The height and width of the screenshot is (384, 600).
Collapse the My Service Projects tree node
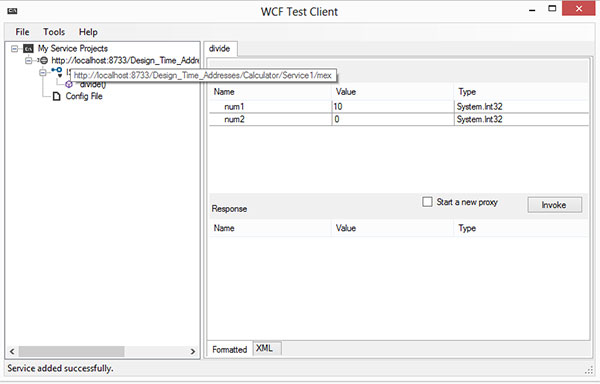coord(15,49)
